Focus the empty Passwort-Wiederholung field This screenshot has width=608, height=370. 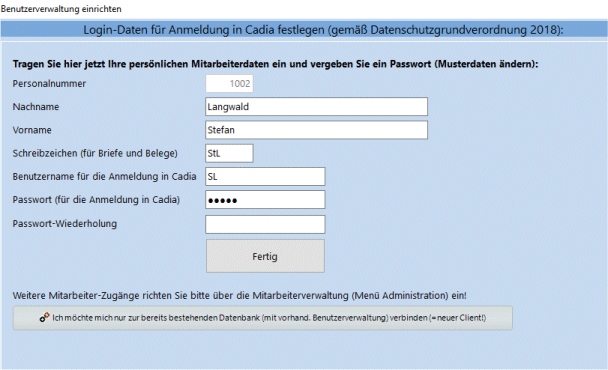[265, 225]
